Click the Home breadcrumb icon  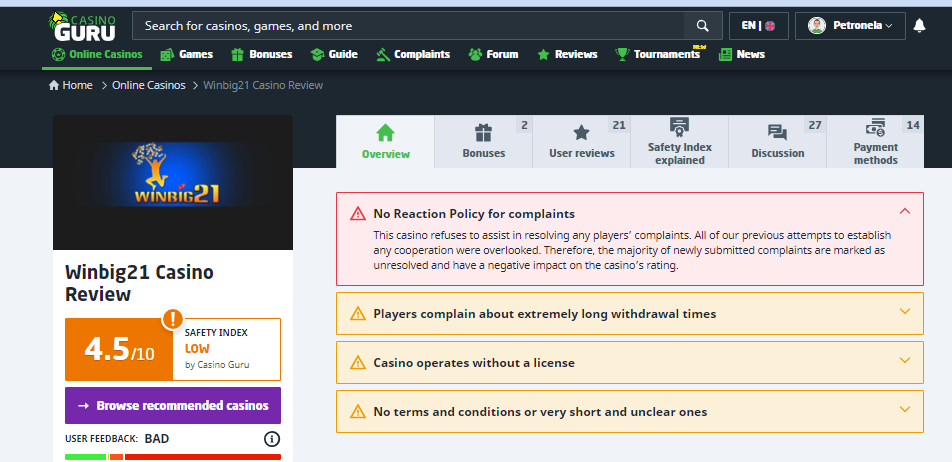pyautogui.click(x=54, y=85)
